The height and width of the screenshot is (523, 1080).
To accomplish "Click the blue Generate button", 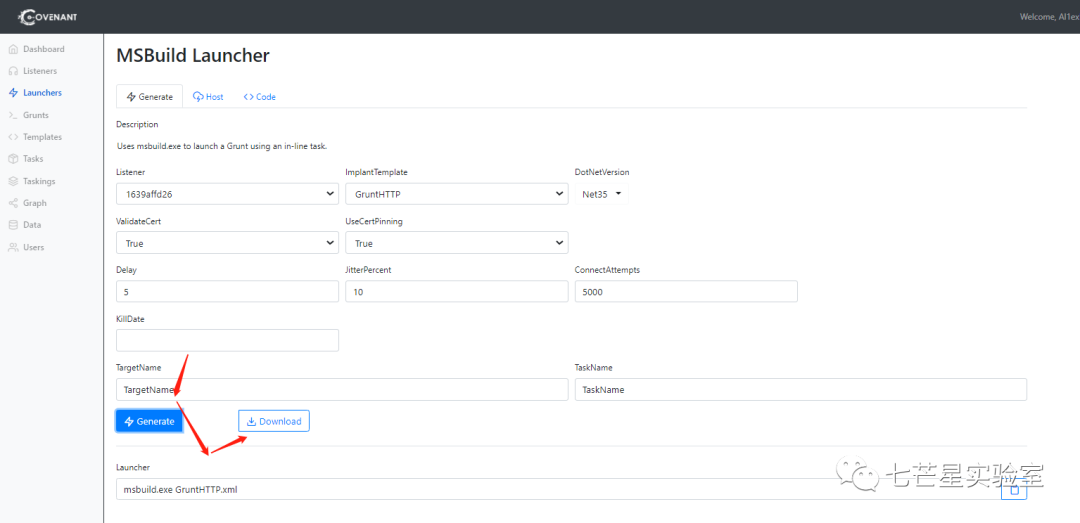I will tap(149, 421).
